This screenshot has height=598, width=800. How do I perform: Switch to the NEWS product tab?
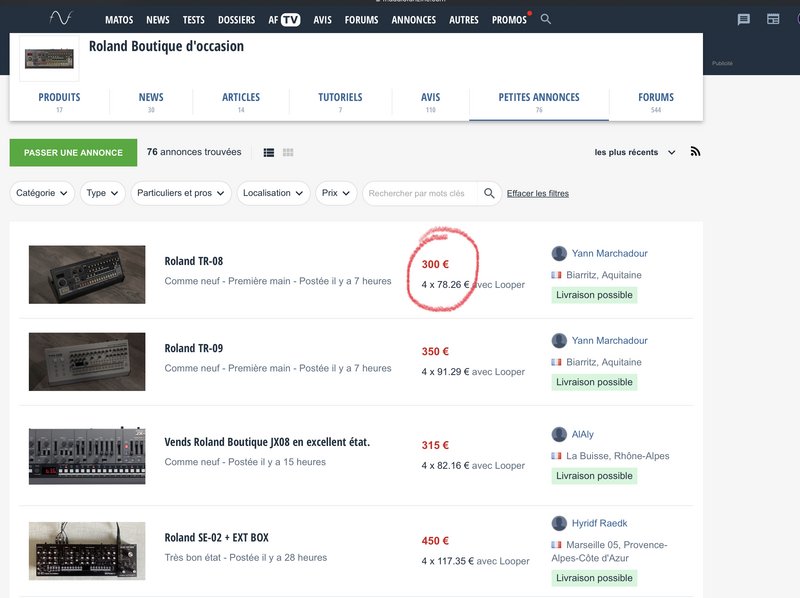(151, 102)
